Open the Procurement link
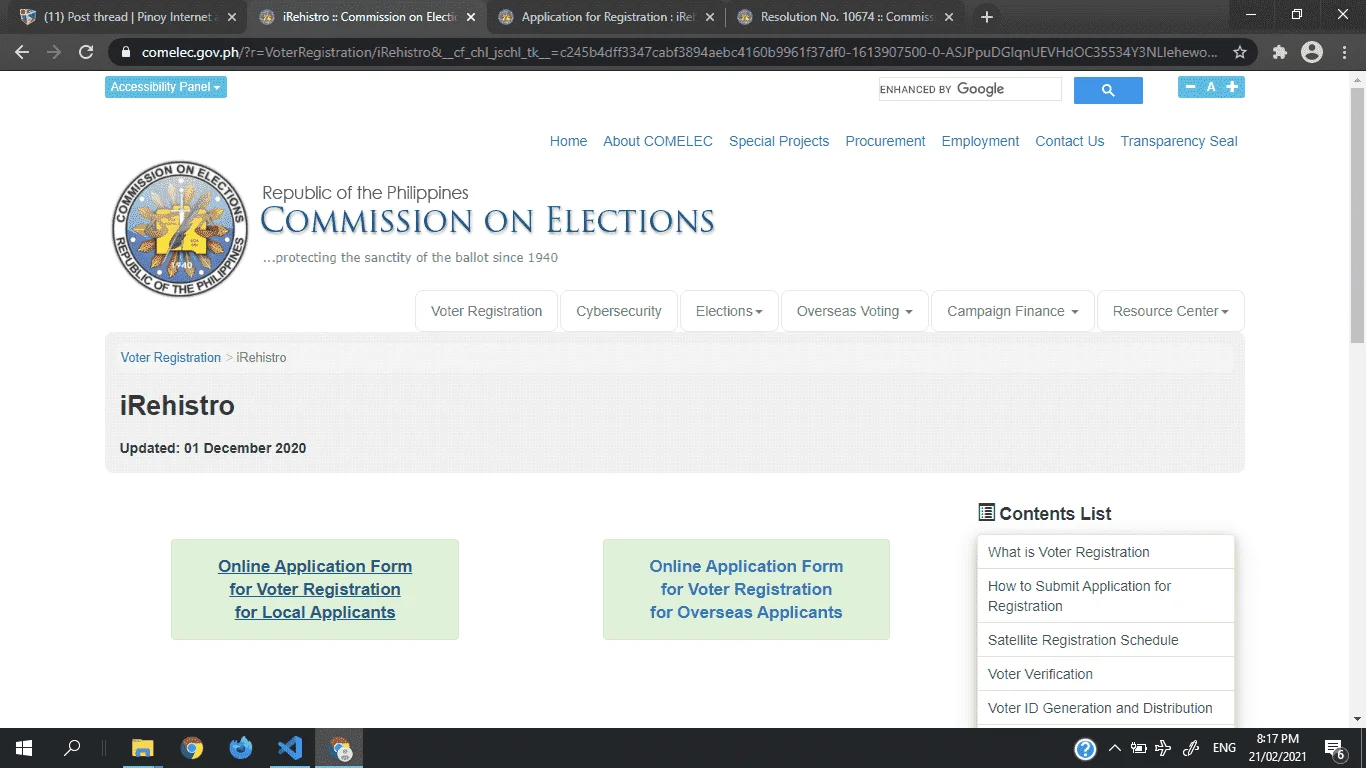The image size is (1366, 768). tap(885, 141)
